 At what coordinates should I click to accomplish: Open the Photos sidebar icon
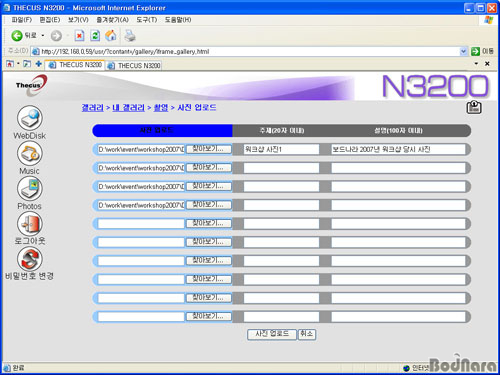30,189
